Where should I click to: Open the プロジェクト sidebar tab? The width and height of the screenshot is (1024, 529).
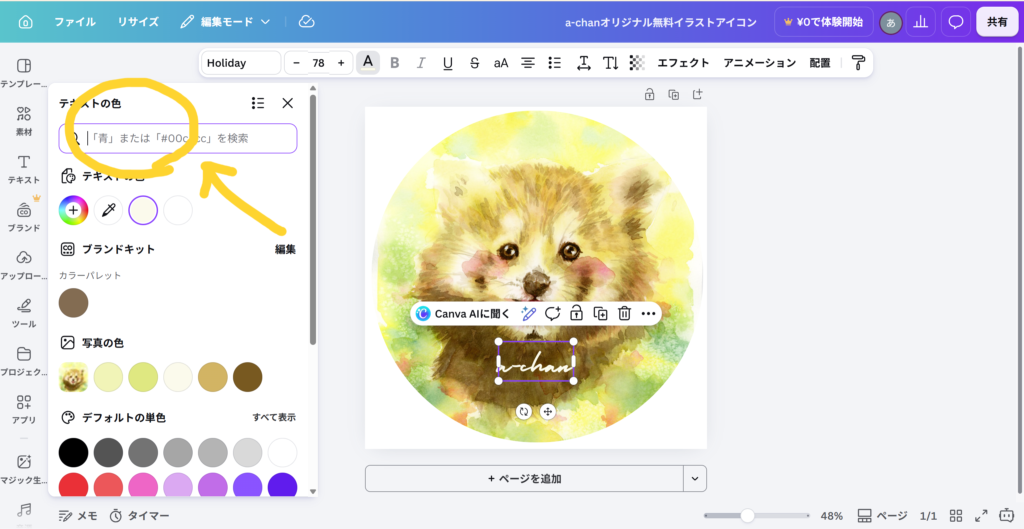(x=24, y=362)
